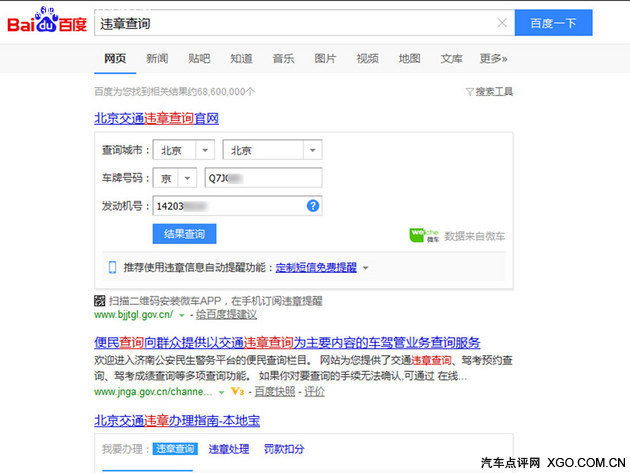Click the license plate number input field
Screen dimensions: 630x473
click(x=262, y=178)
